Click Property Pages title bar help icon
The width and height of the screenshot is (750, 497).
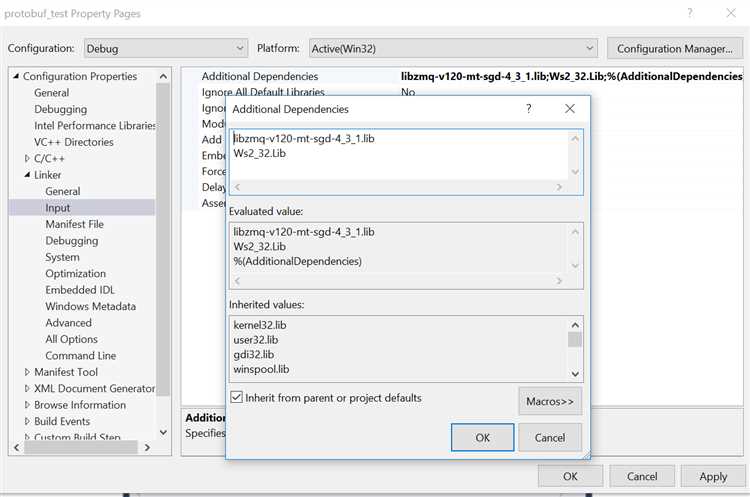point(690,13)
